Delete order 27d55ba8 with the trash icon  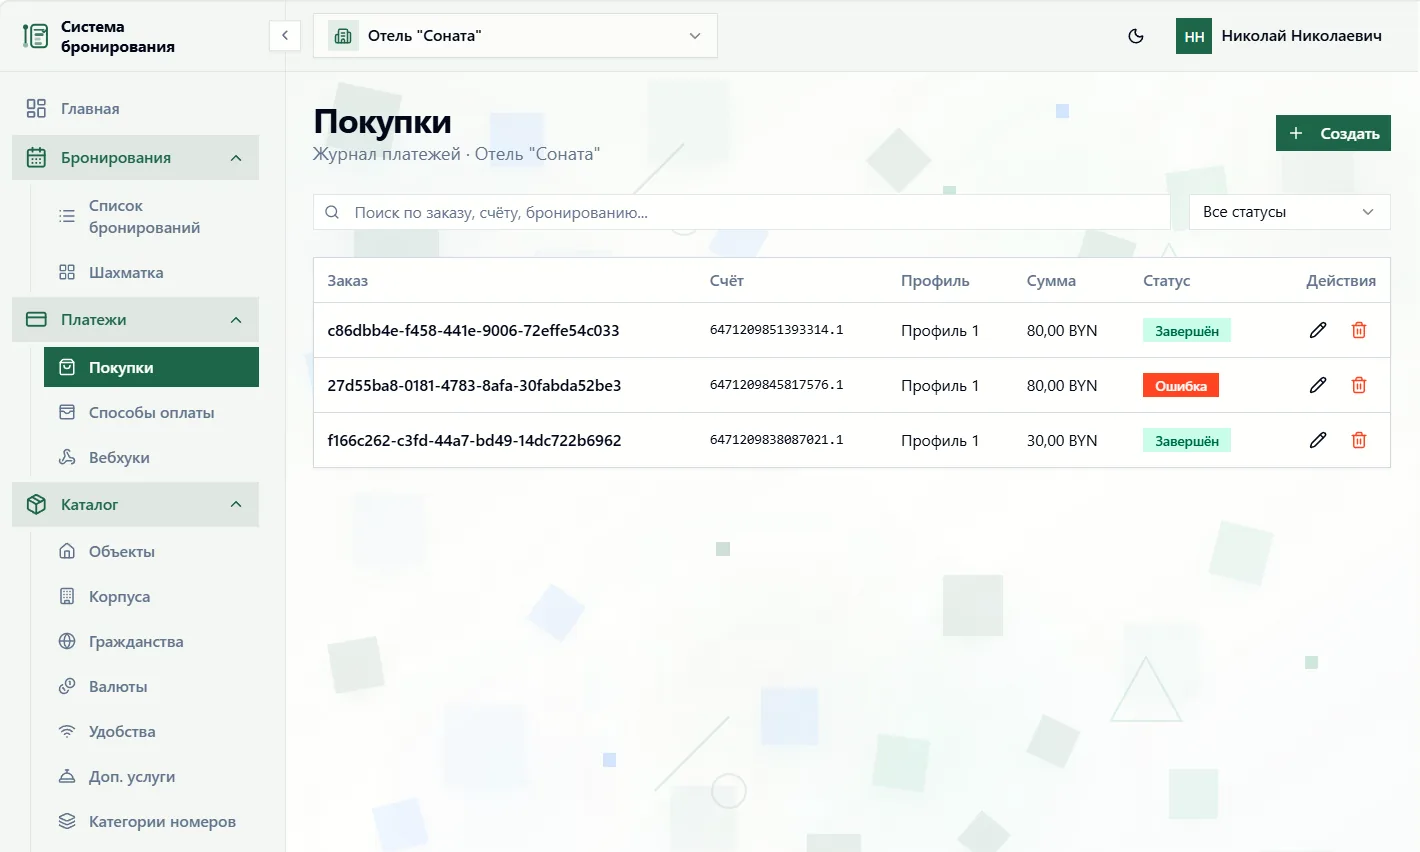1359,385
